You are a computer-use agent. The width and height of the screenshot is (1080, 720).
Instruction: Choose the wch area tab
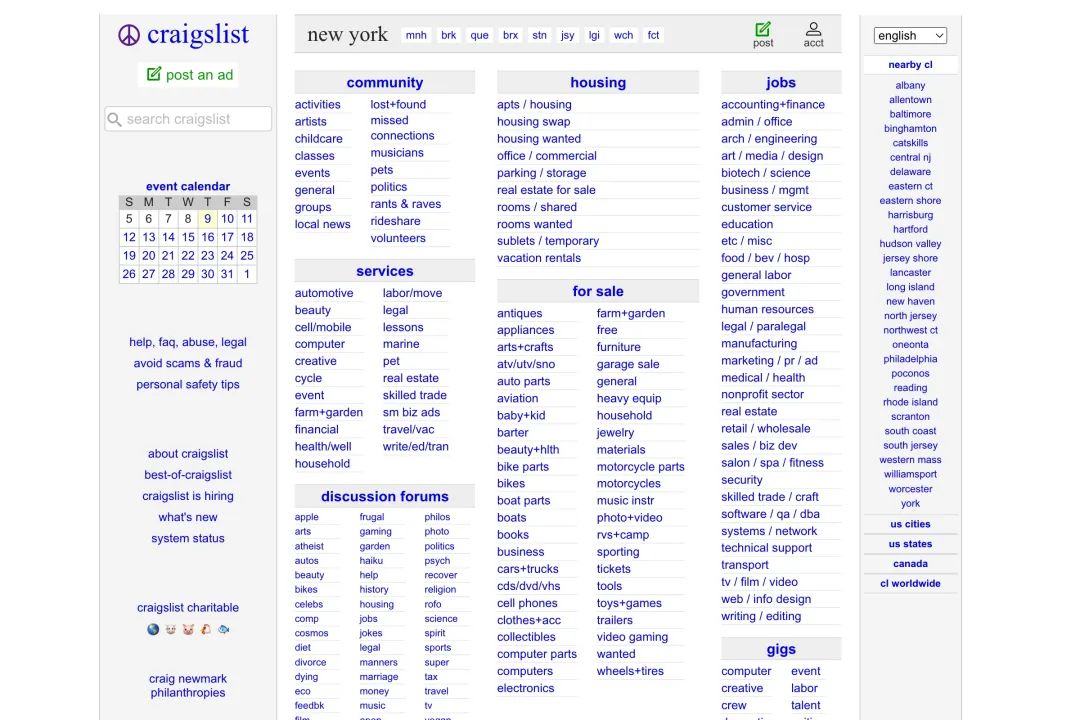623,35
